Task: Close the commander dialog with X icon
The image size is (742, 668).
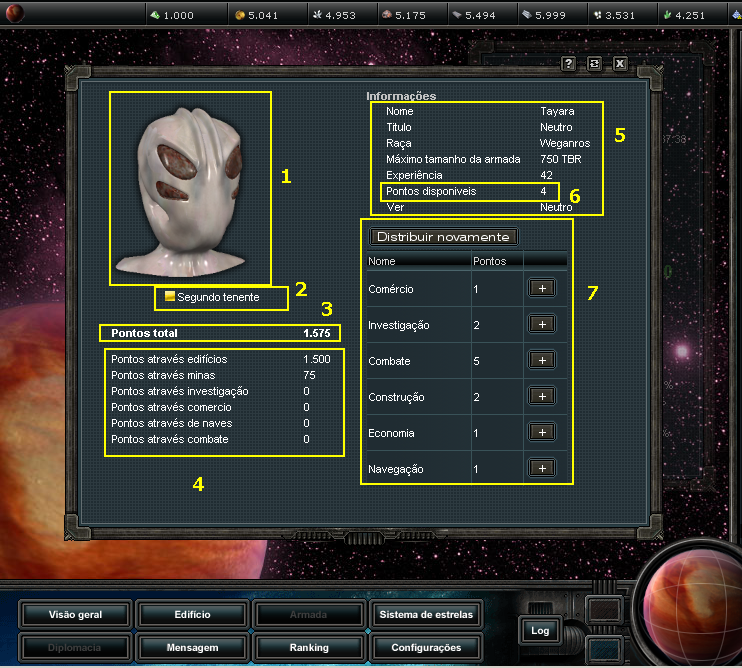Action: [x=620, y=63]
